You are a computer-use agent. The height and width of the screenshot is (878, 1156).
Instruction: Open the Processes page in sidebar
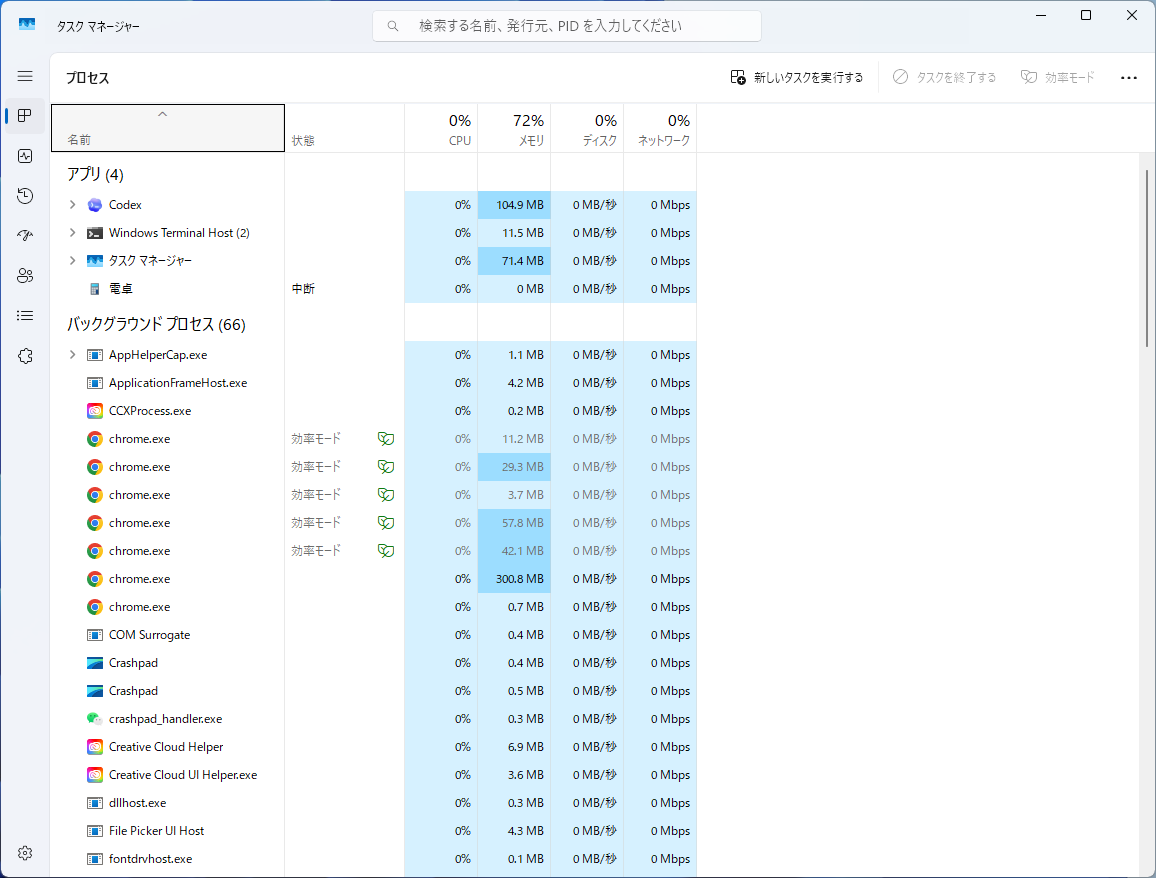pos(25,116)
